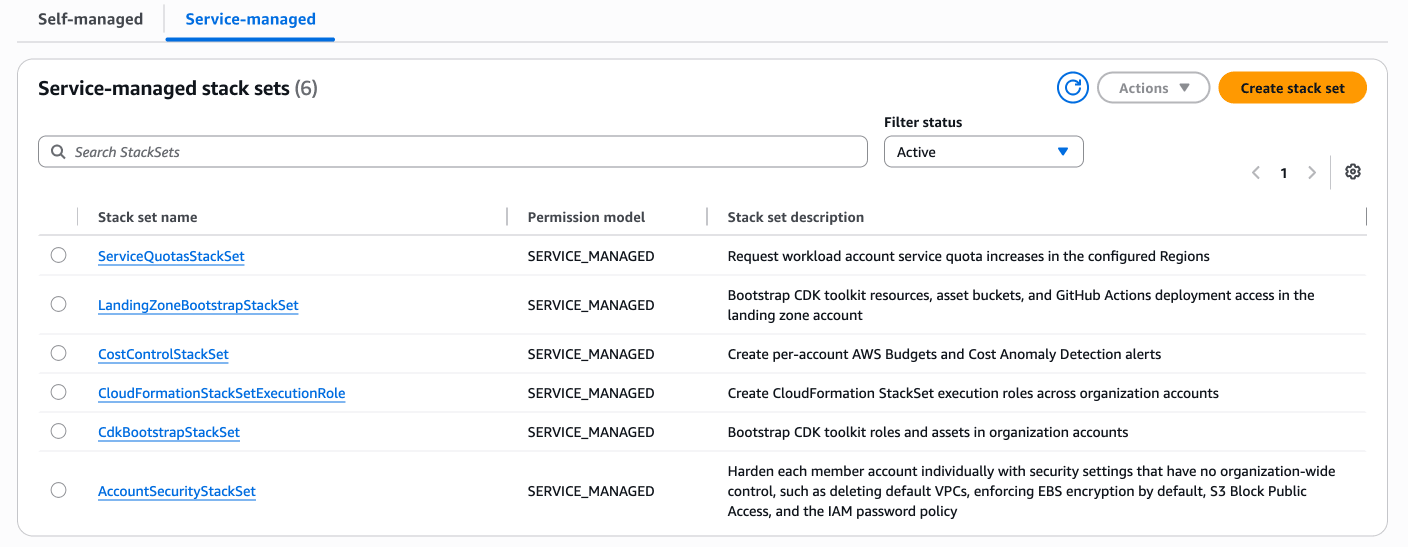Click description 'Request workload account service quota increases'

point(969,256)
